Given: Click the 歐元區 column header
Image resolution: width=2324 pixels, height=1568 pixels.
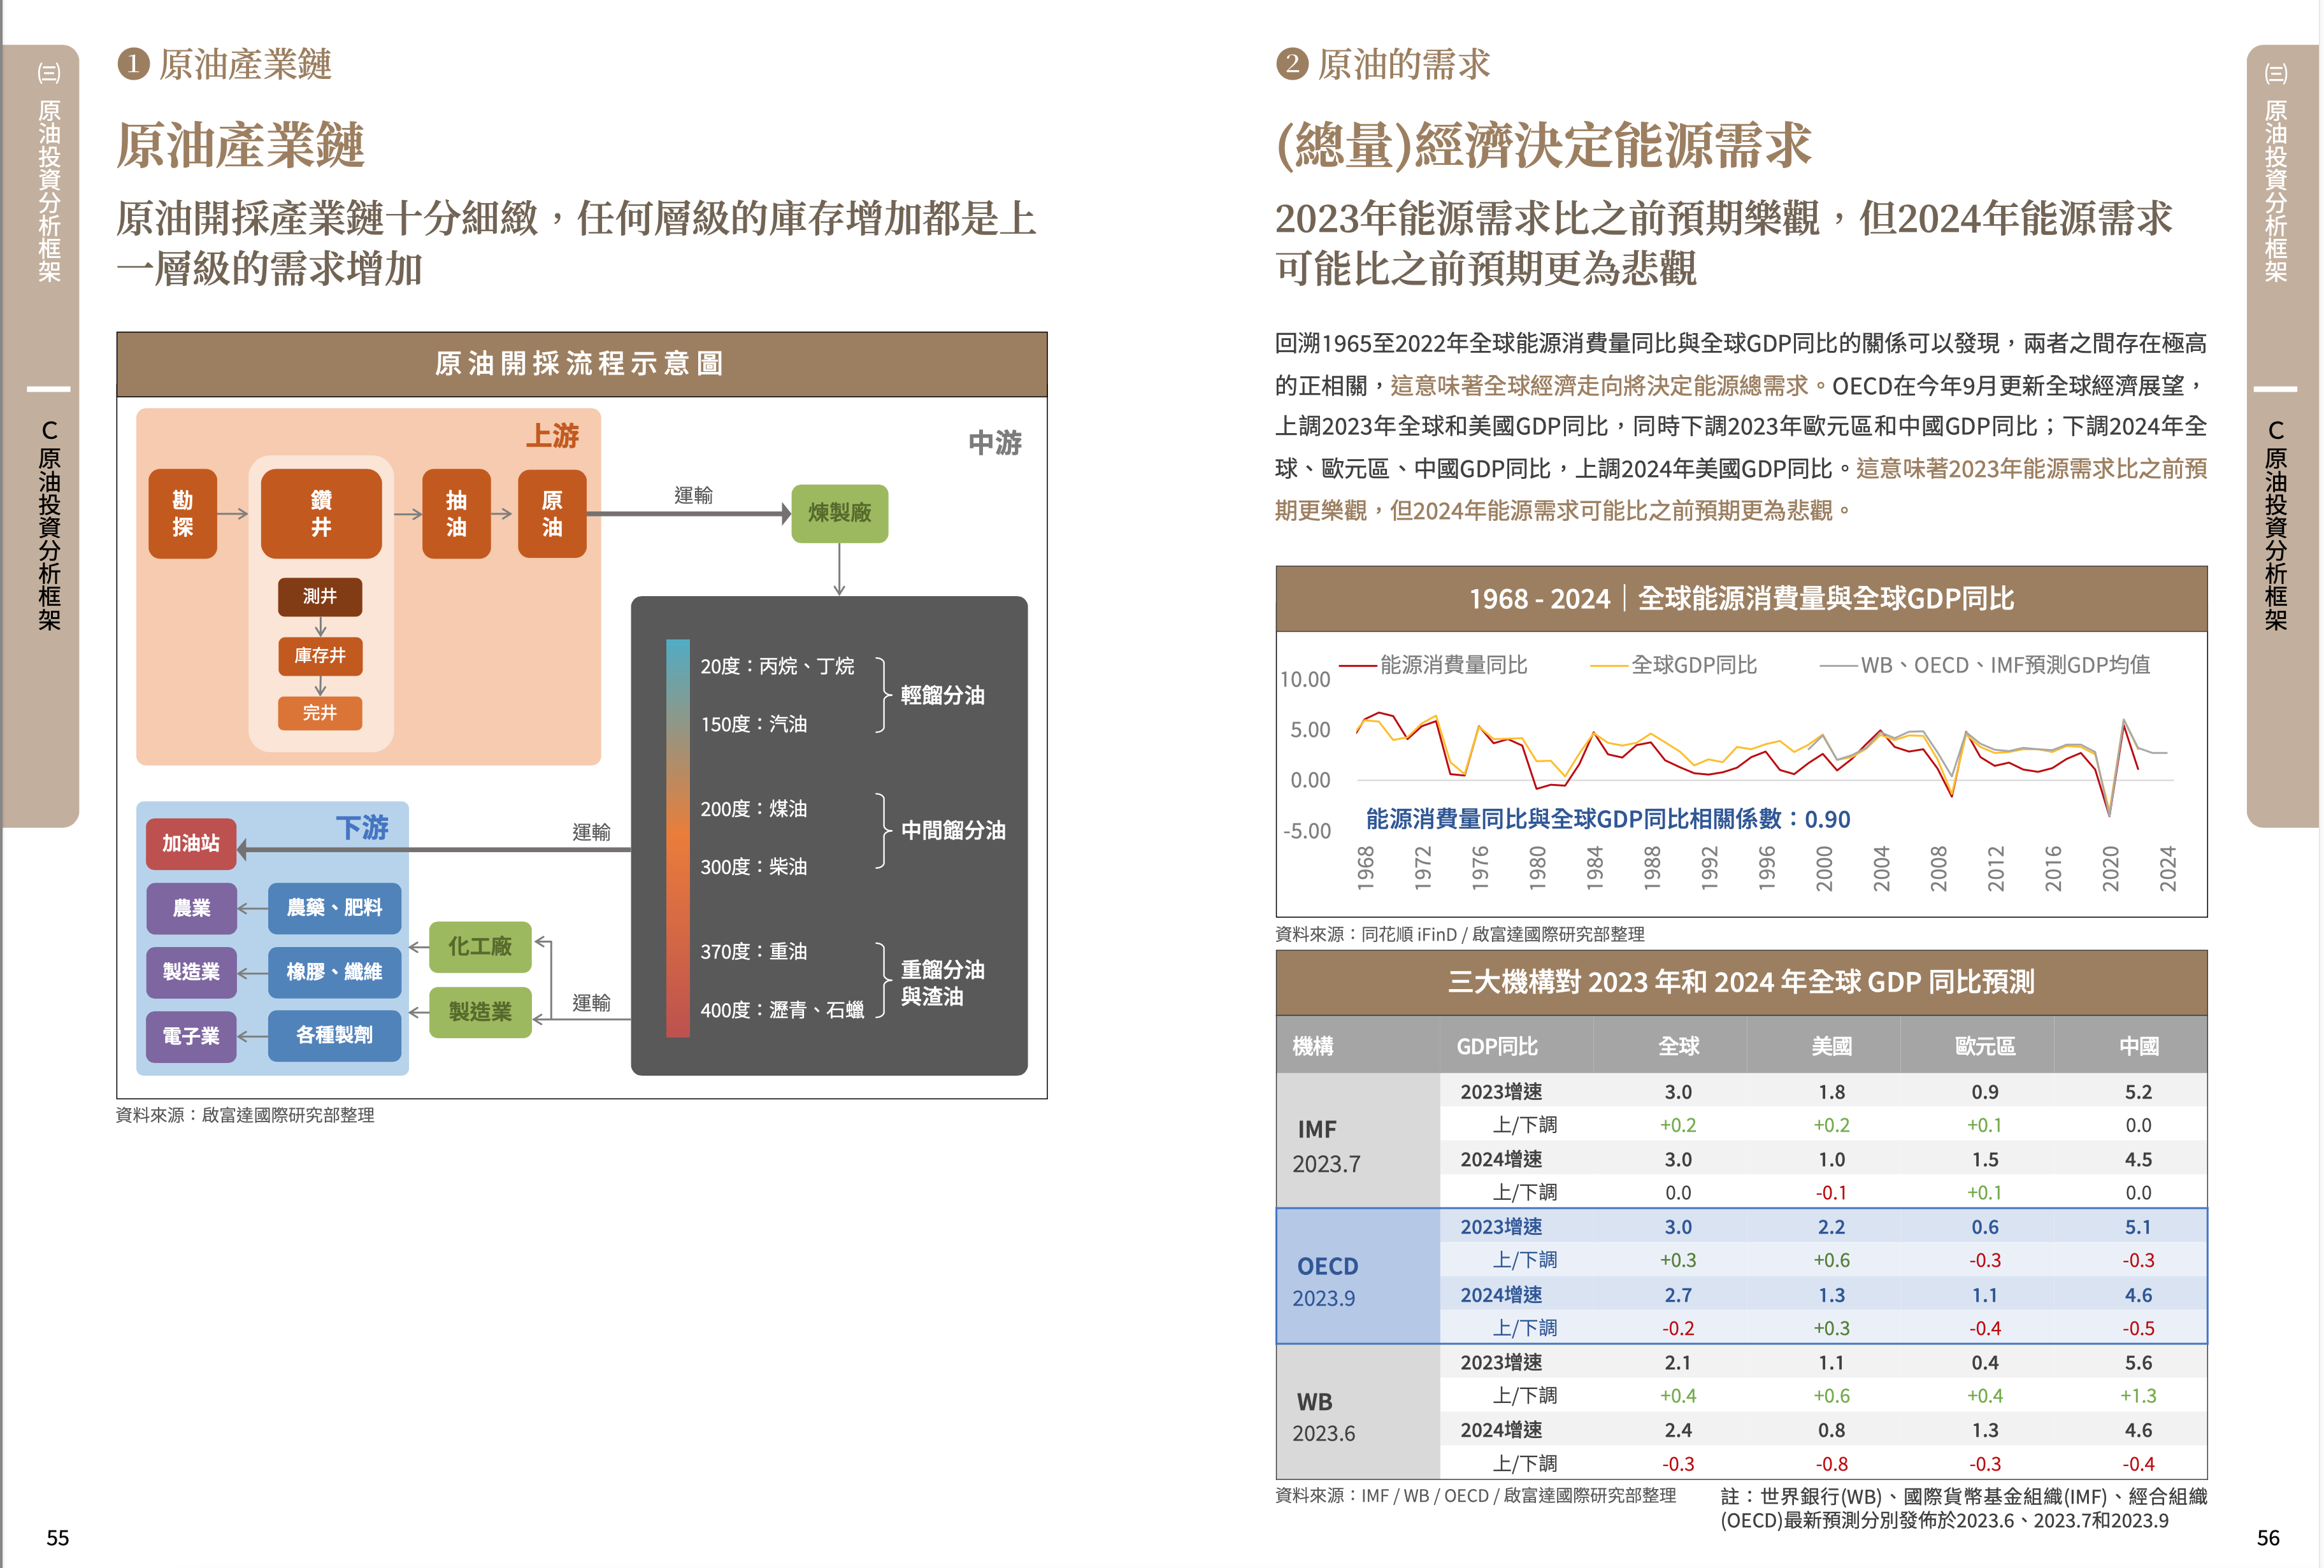Looking at the screenshot, I should [1984, 1046].
